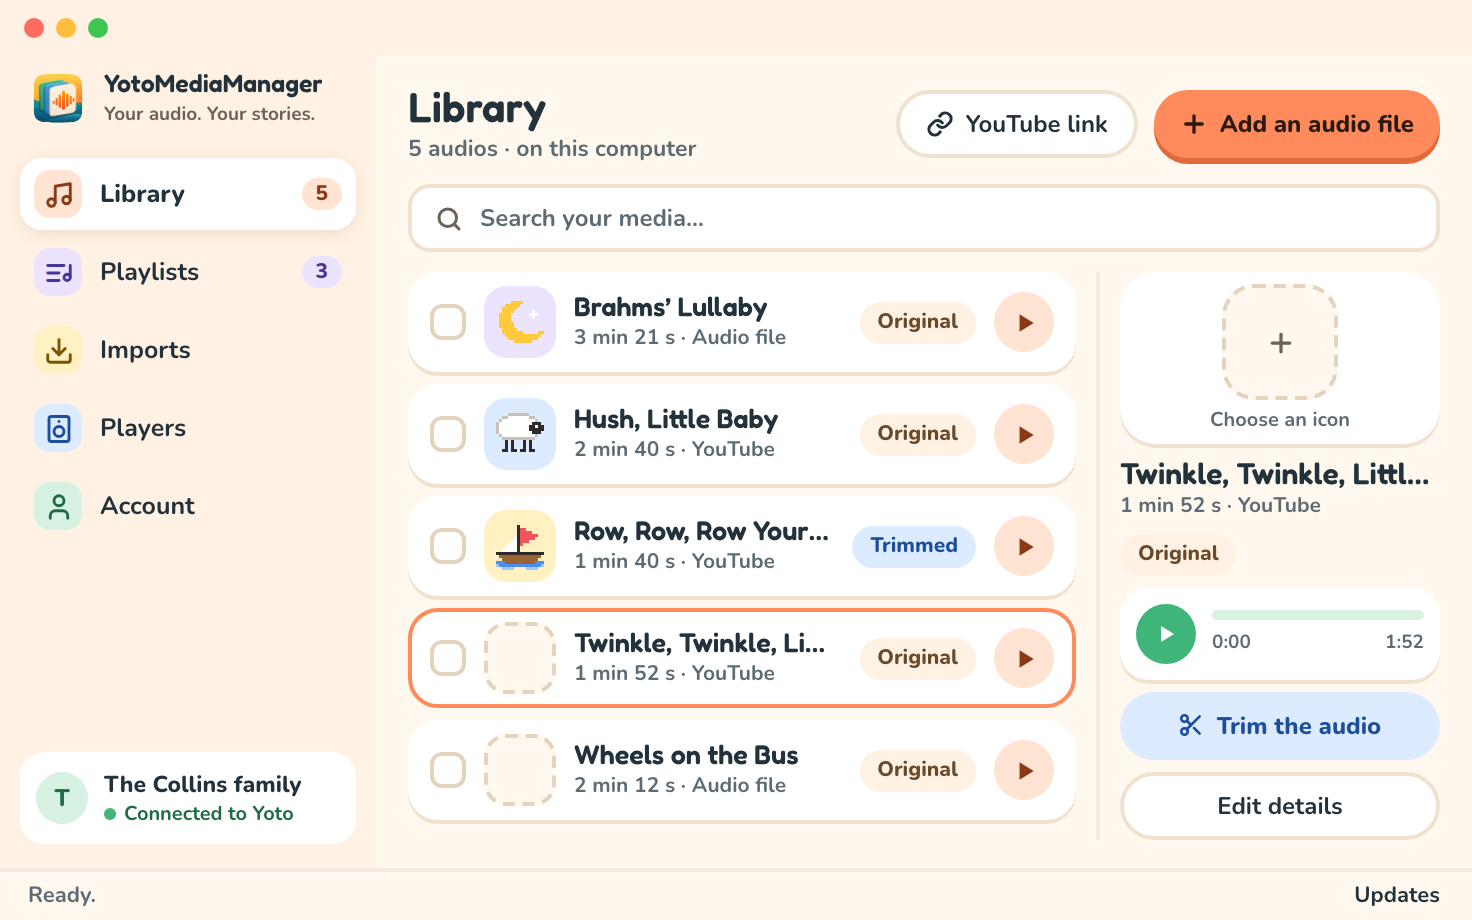Image resolution: width=1472 pixels, height=920 pixels.
Task: Click the Playlists count badge 3
Action: click(x=322, y=271)
